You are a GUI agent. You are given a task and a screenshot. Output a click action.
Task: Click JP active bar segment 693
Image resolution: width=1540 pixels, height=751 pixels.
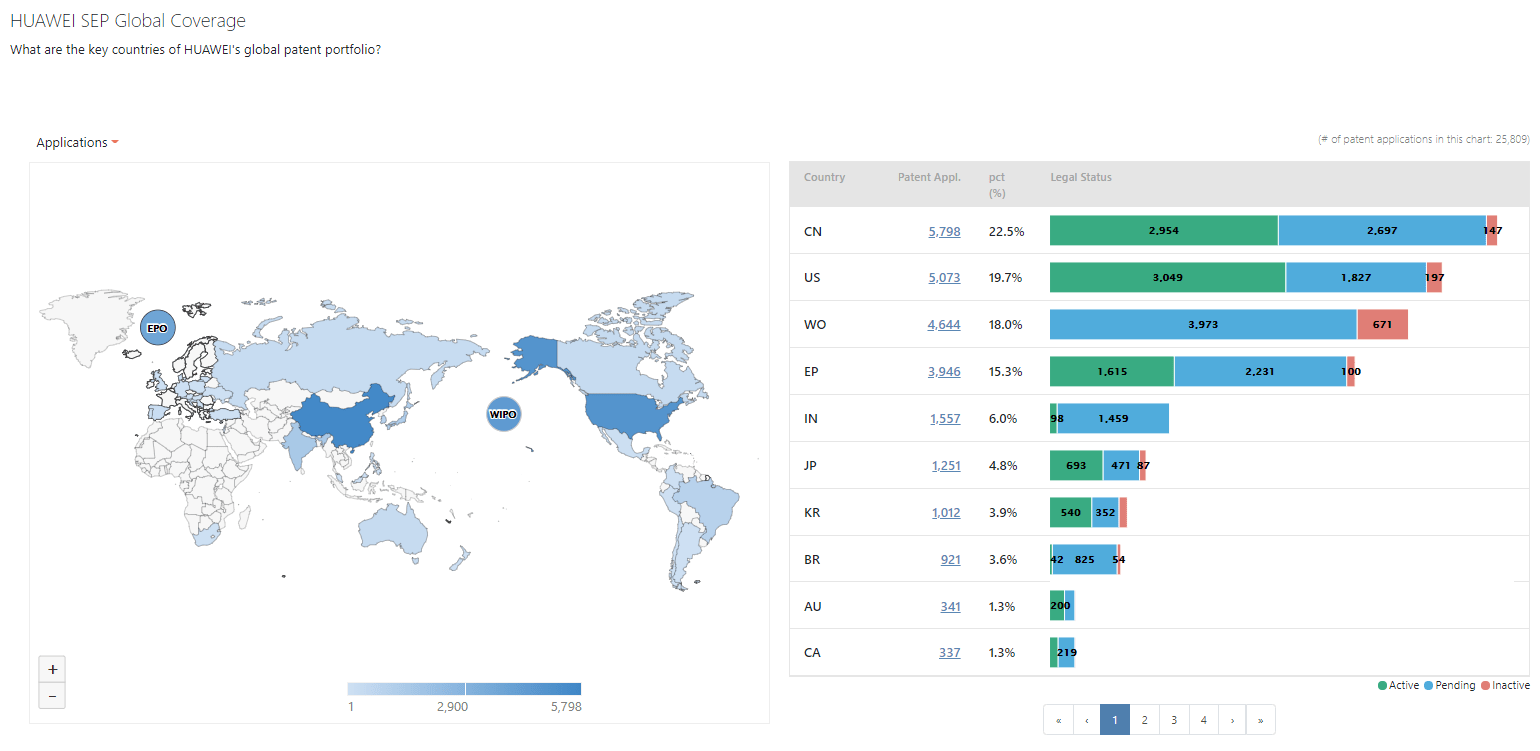(x=1076, y=465)
